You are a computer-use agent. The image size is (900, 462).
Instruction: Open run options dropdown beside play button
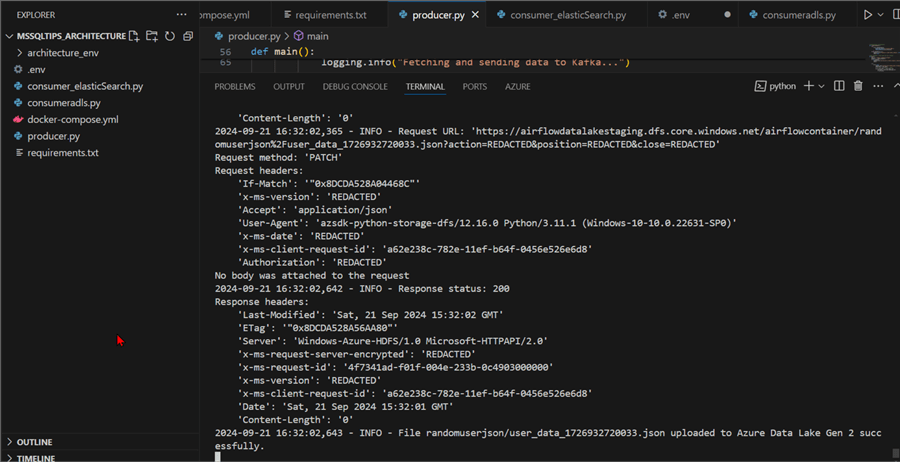coord(882,15)
